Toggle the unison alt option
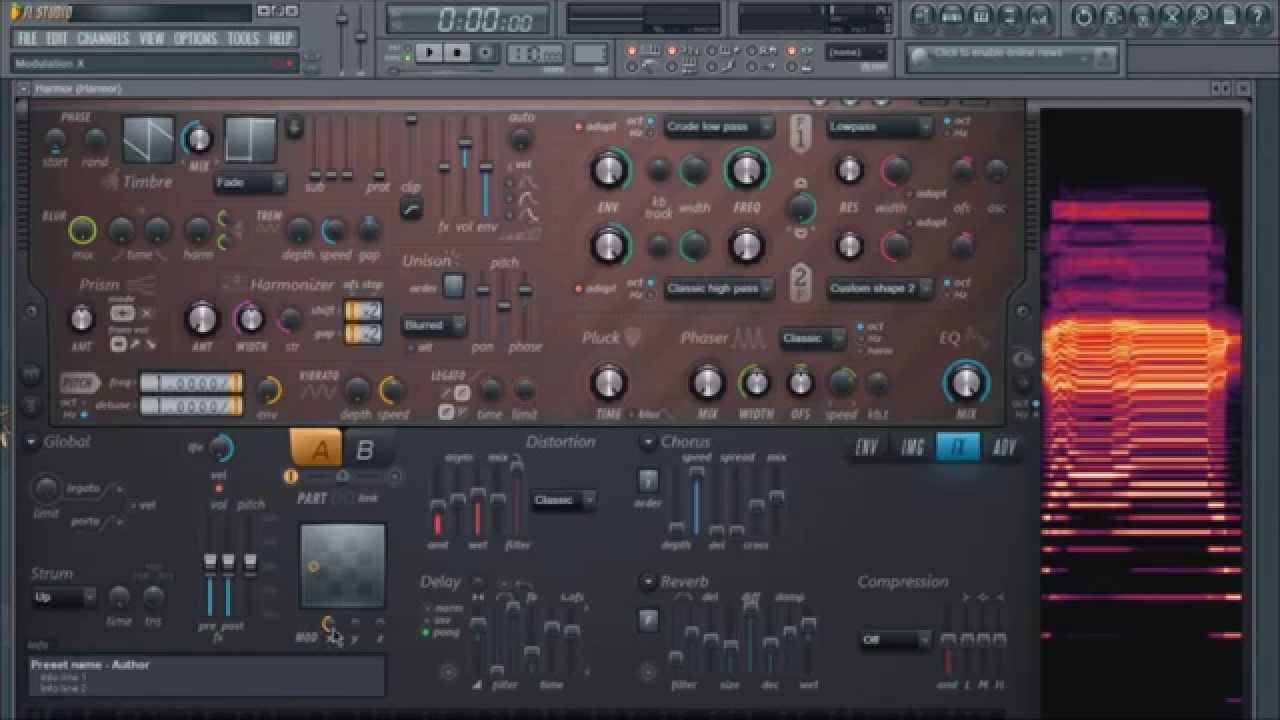The height and width of the screenshot is (720, 1280). [x=420, y=347]
